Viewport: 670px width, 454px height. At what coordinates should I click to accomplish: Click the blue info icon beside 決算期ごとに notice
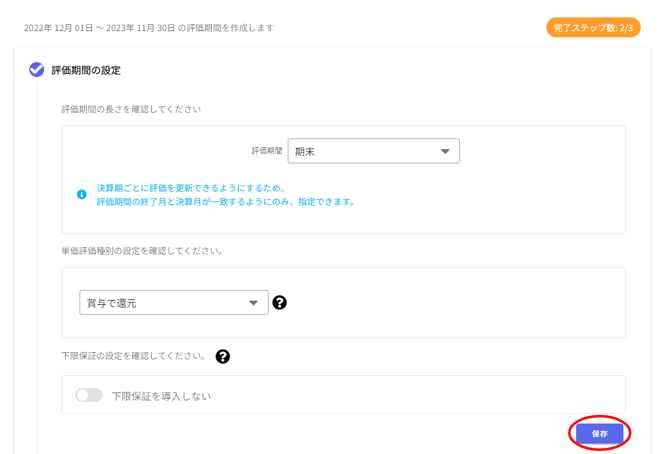(x=82, y=195)
